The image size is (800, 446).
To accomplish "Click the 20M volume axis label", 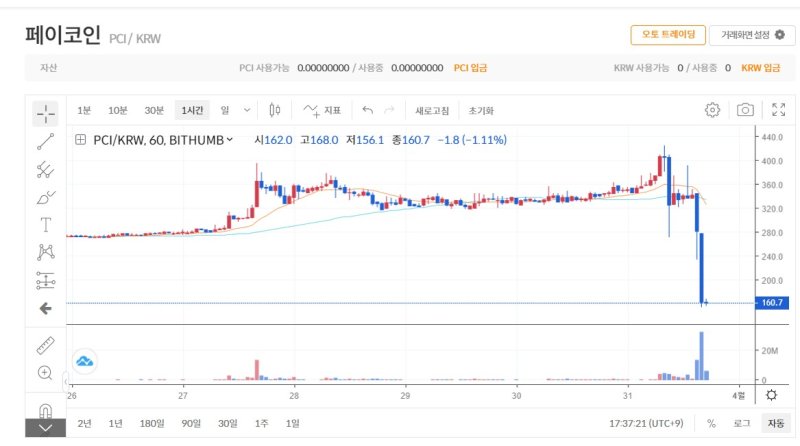I will [x=770, y=351].
